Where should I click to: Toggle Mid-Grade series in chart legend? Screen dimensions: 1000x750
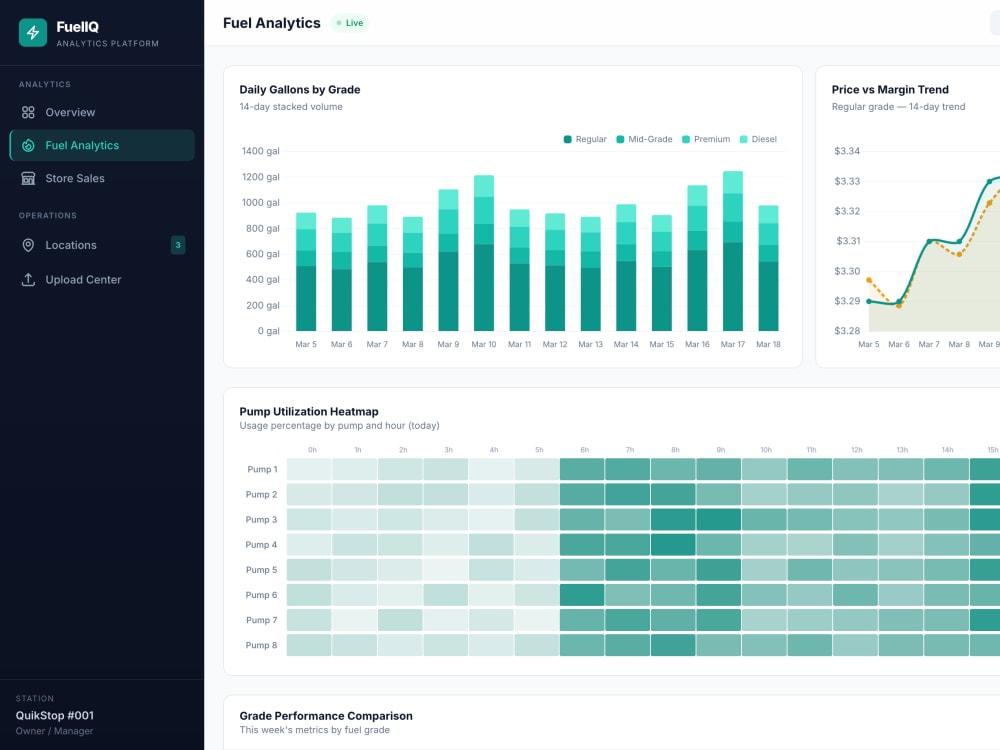tap(644, 139)
